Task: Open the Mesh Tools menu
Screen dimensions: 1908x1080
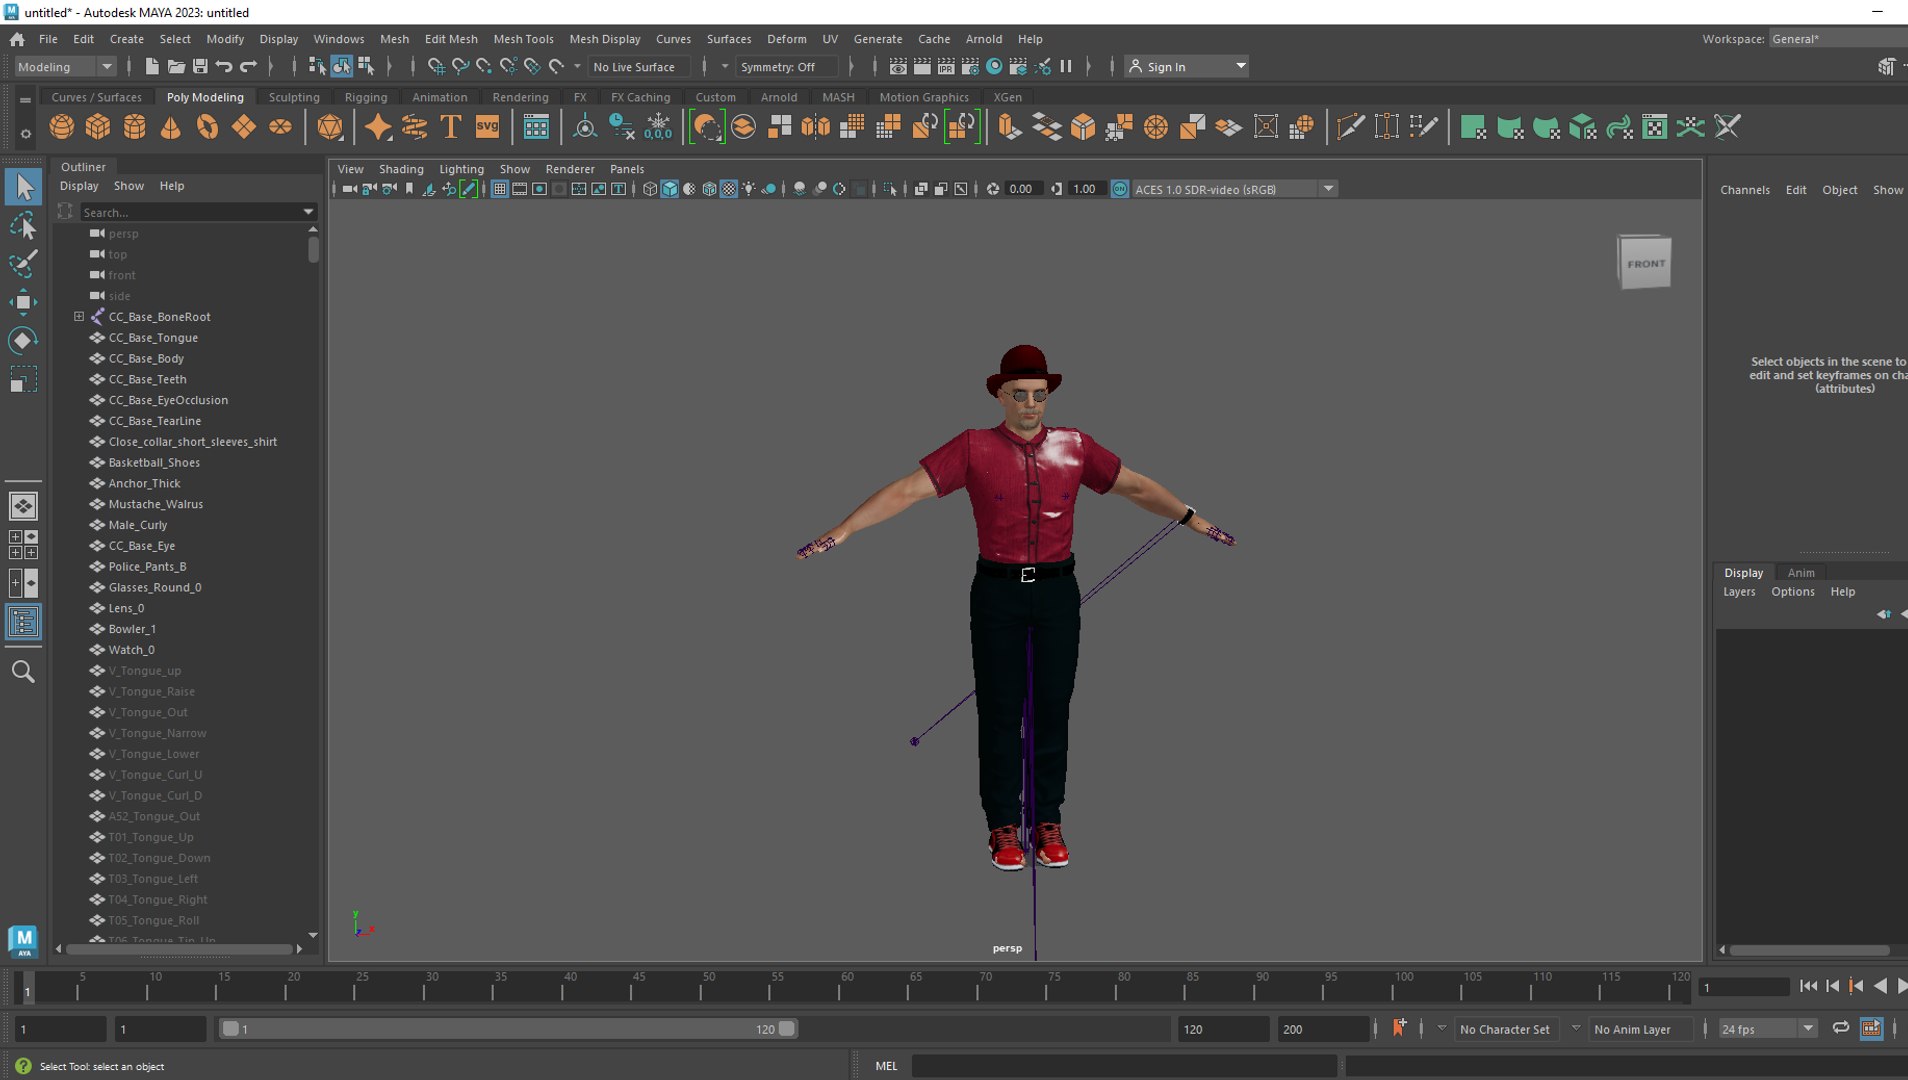Action: click(523, 39)
